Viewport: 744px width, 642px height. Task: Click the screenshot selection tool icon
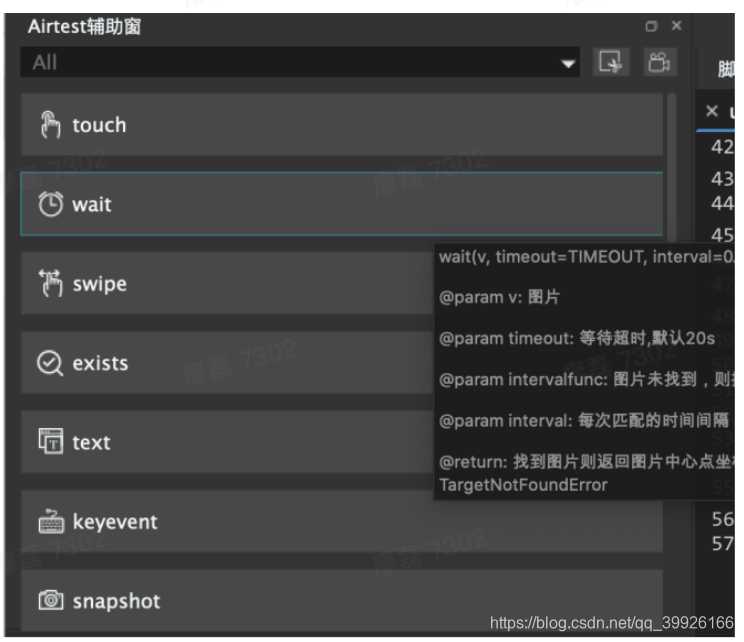(611, 62)
